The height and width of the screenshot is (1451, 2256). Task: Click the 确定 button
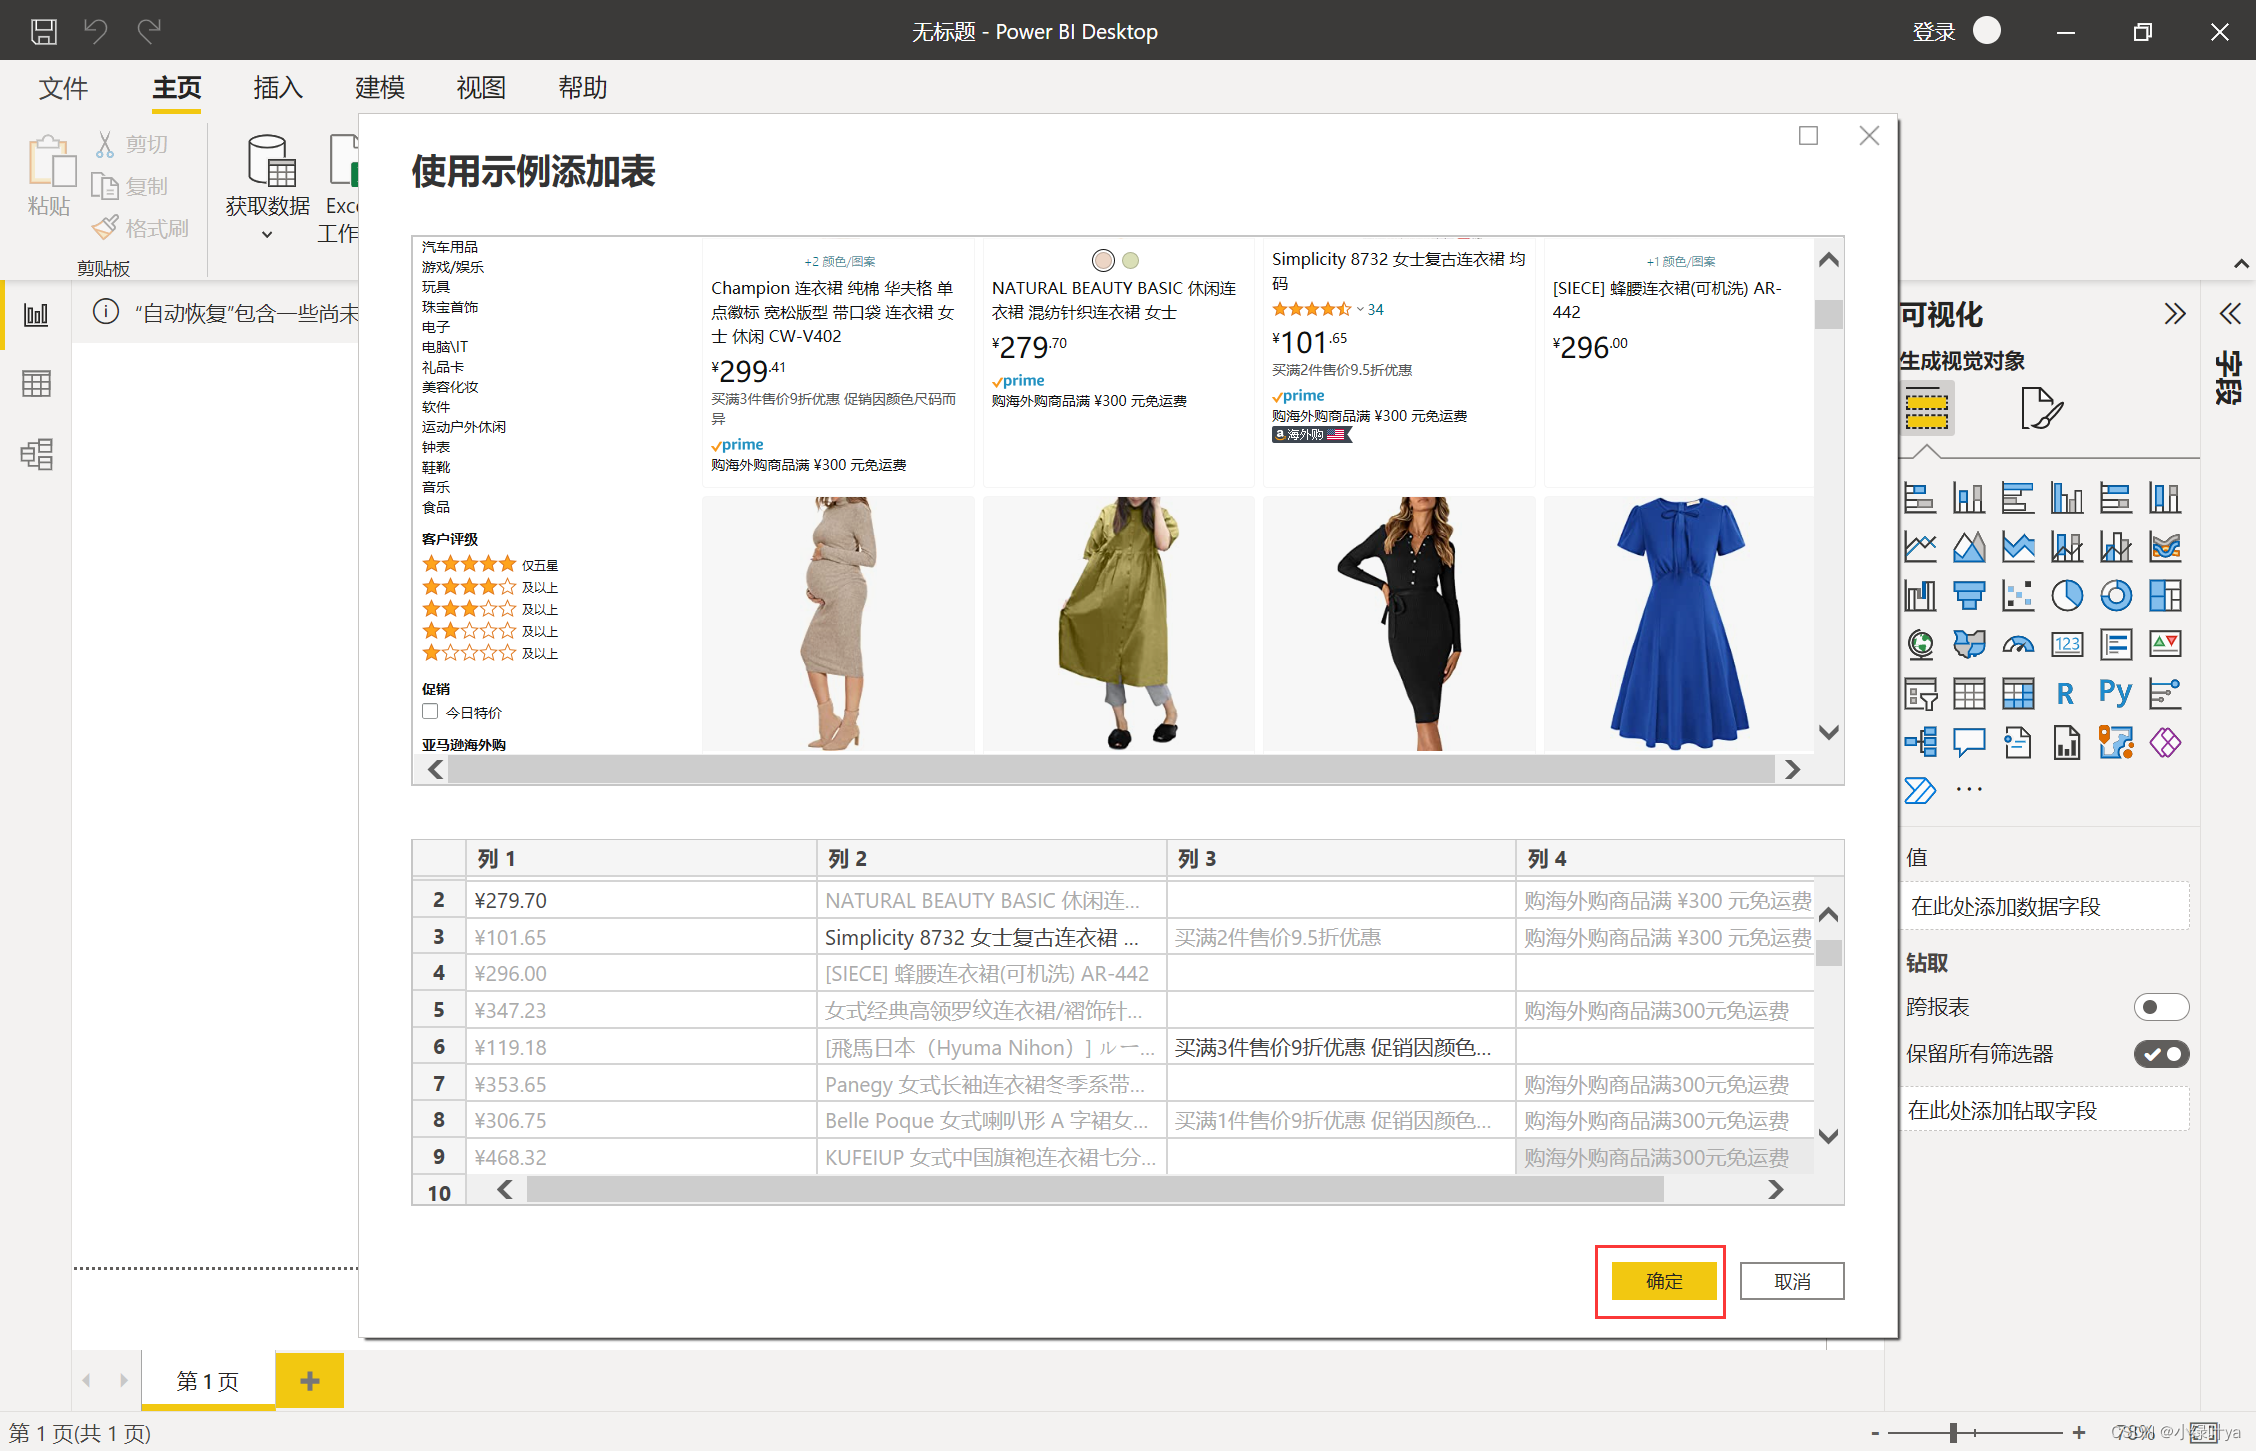coord(1663,1281)
